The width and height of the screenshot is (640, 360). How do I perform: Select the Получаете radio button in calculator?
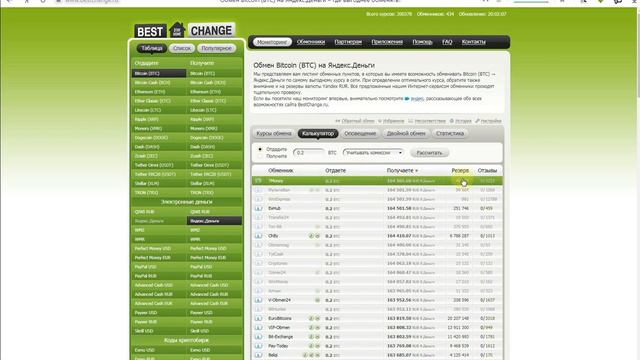pyautogui.click(x=260, y=156)
